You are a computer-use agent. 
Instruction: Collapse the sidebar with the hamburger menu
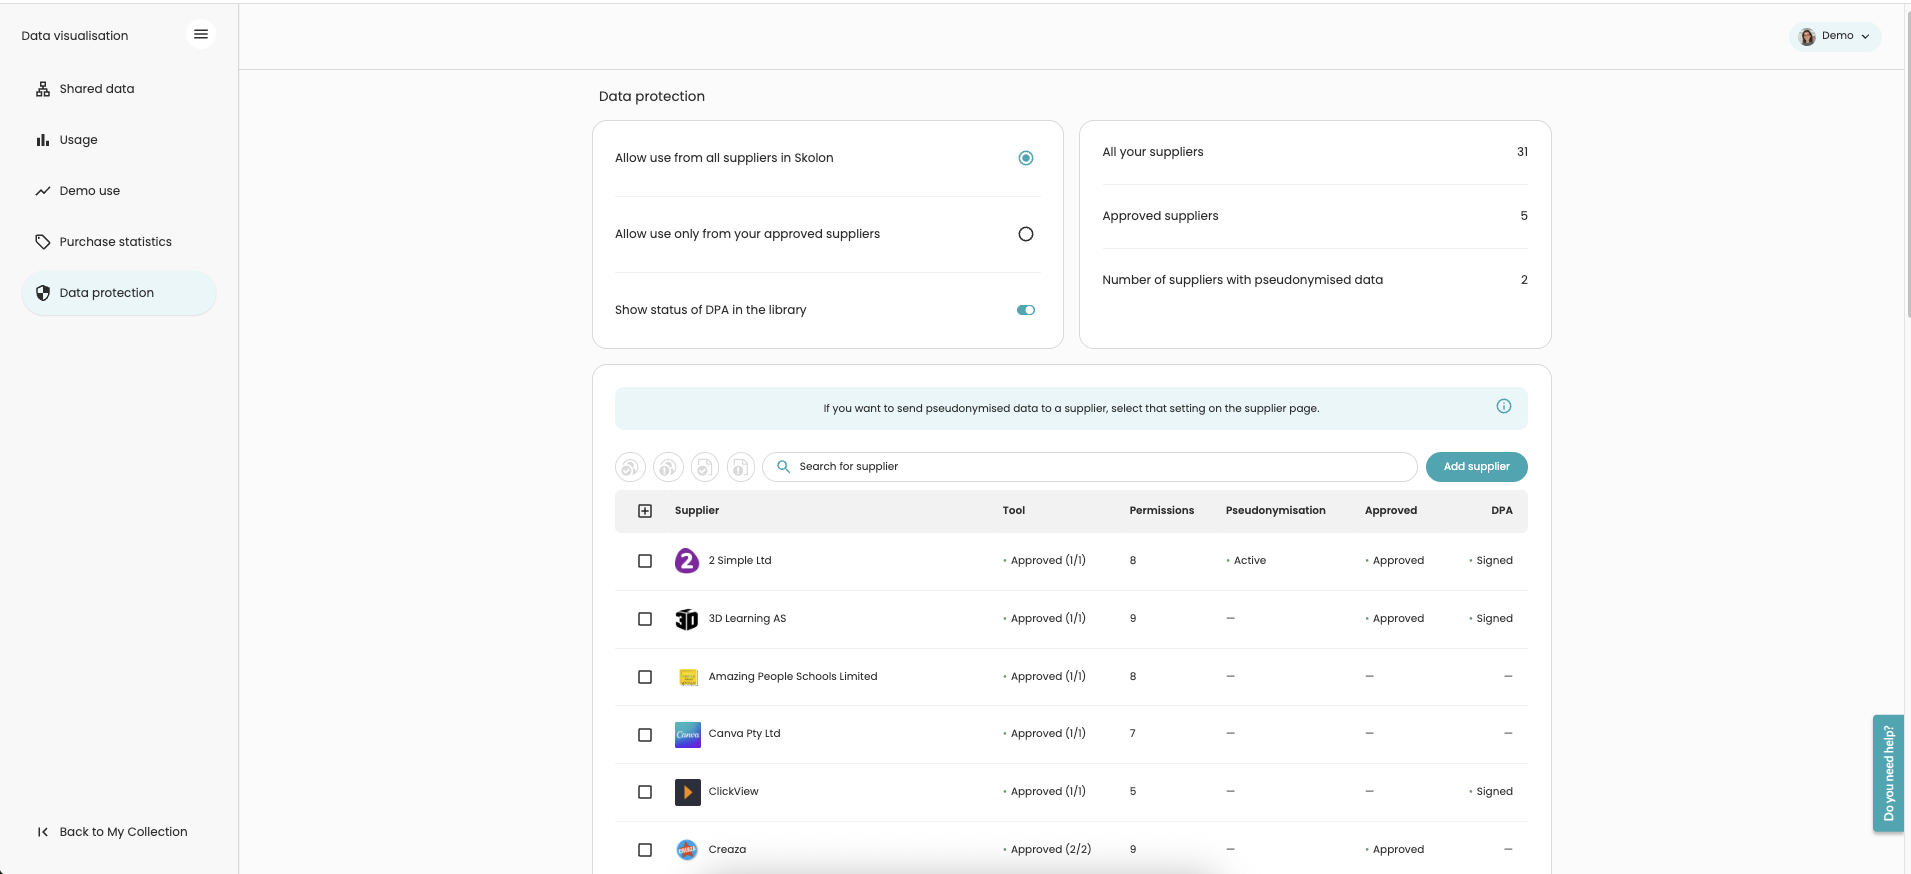tap(201, 34)
